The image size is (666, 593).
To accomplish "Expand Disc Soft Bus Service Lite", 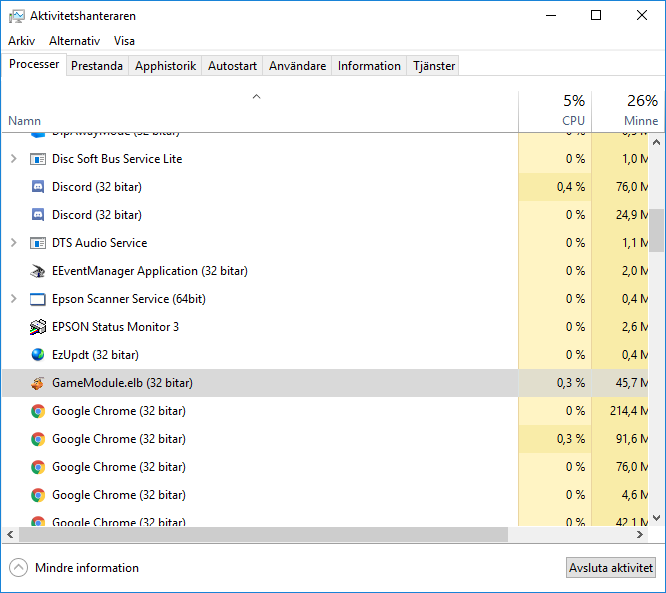I will coord(14,159).
